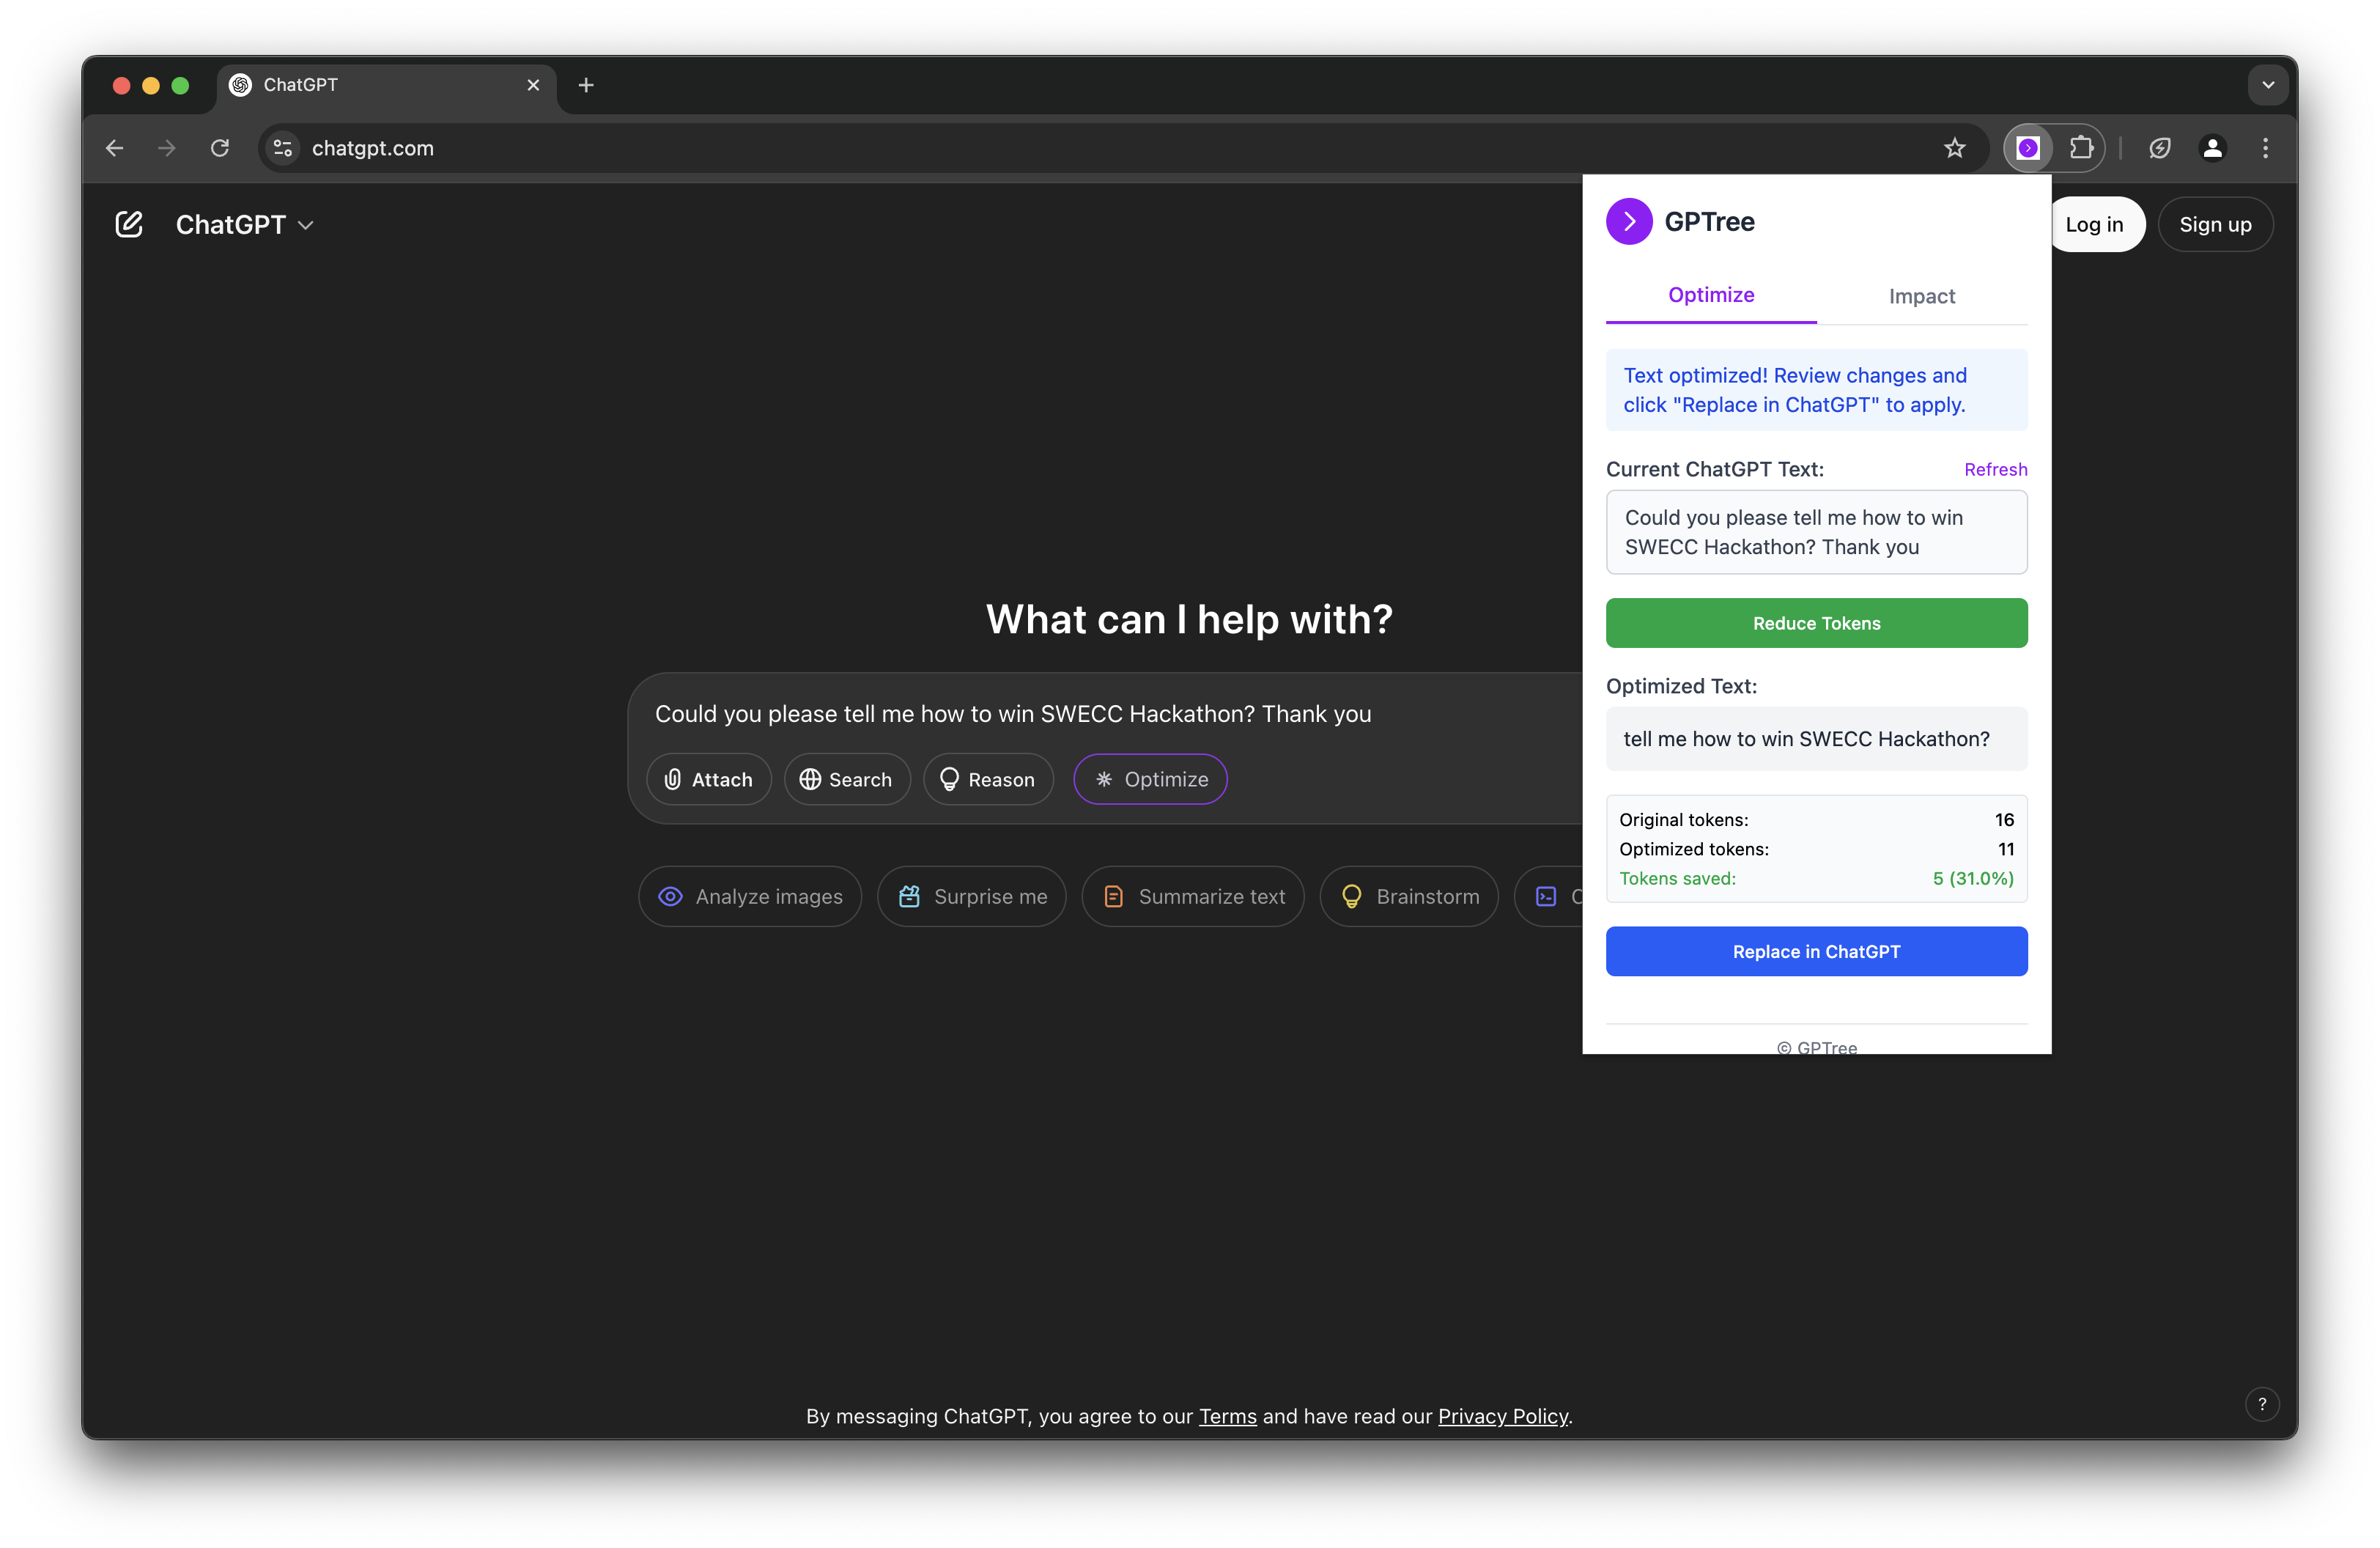Reload the page
Screen dimensions: 2380x1548
220,148
